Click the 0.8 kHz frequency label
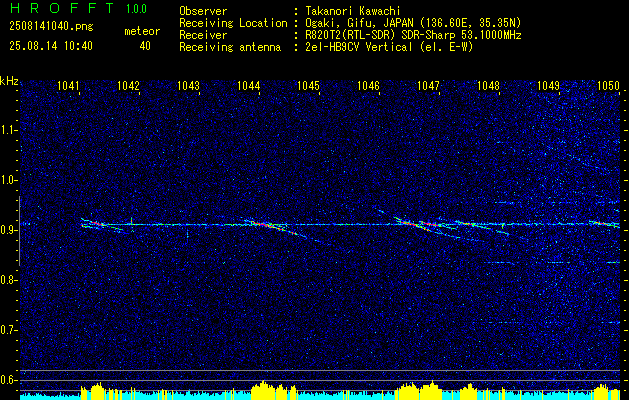 click(x=9, y=280)
